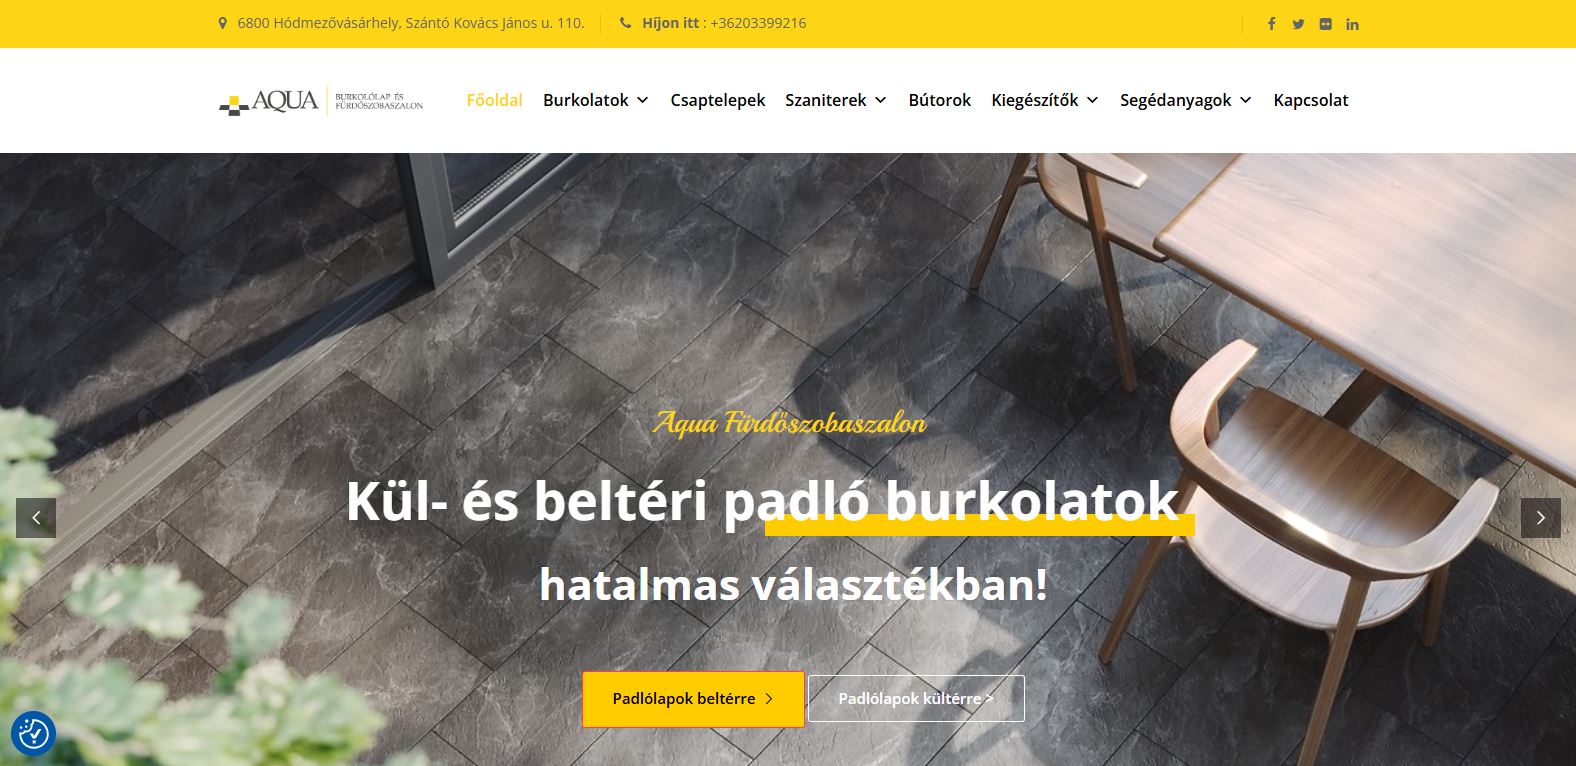Viewport: 1576px width, 766px height.
Task: Expand the Segédanyagok dropdown menu
Action: coord(1186,100)
